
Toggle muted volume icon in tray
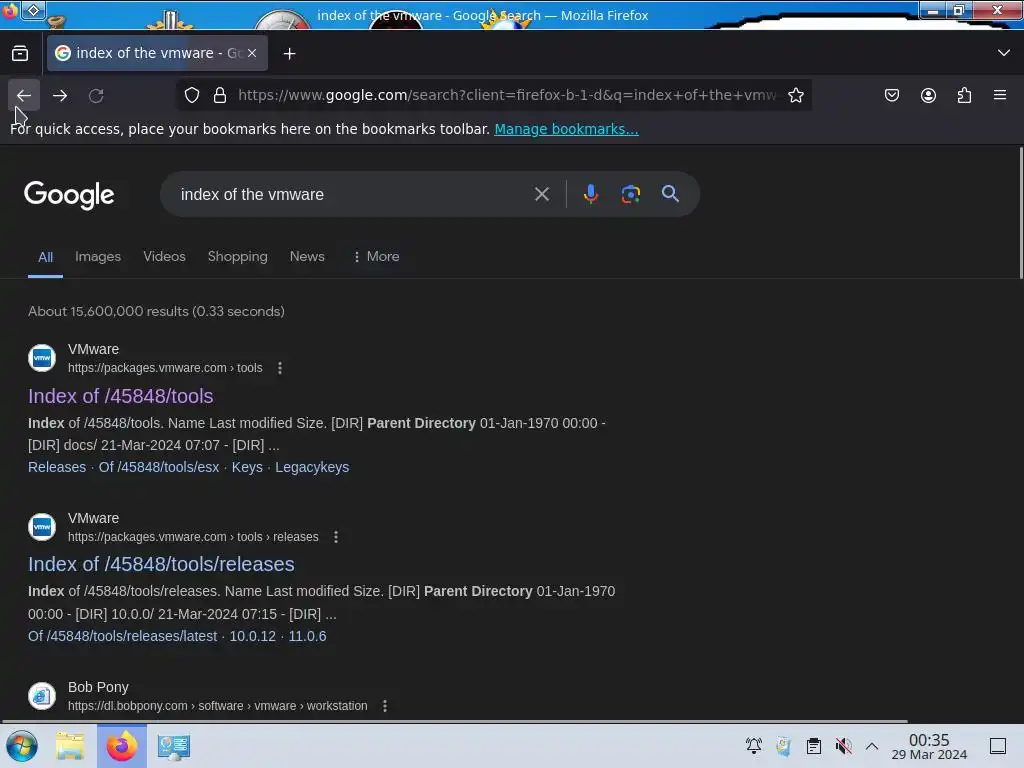point(844,746)
